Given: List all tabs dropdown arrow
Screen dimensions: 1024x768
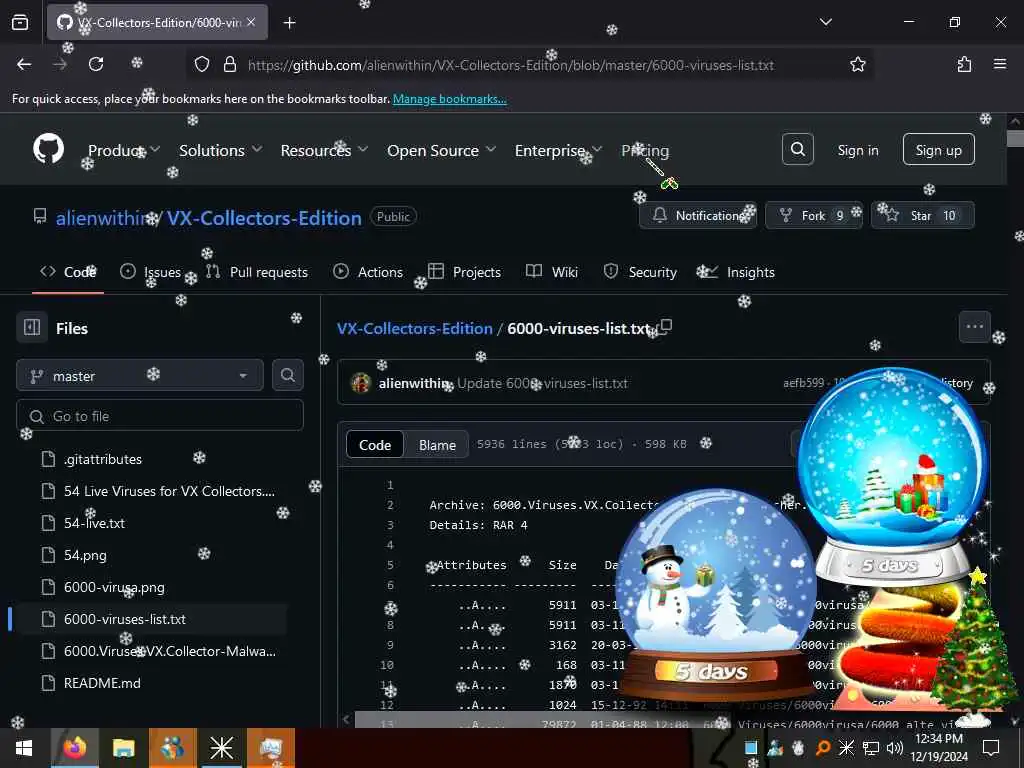Looking at the screenshot, I should coord(825,22).
